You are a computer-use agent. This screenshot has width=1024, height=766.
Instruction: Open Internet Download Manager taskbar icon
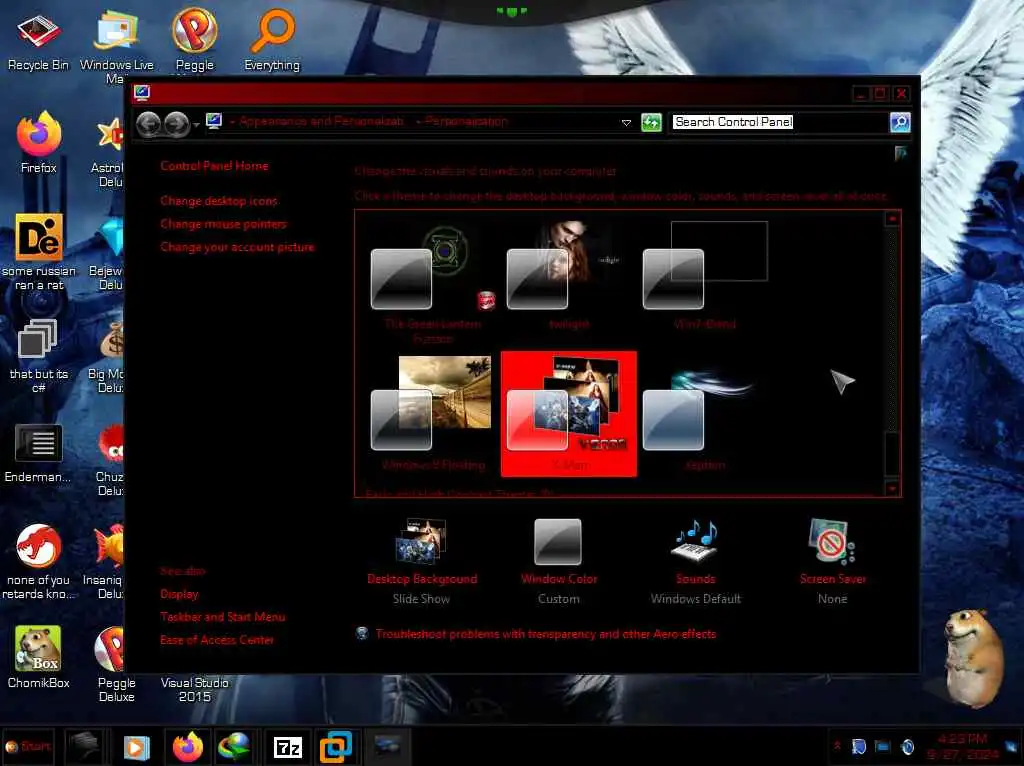click(x=234, y=746)
